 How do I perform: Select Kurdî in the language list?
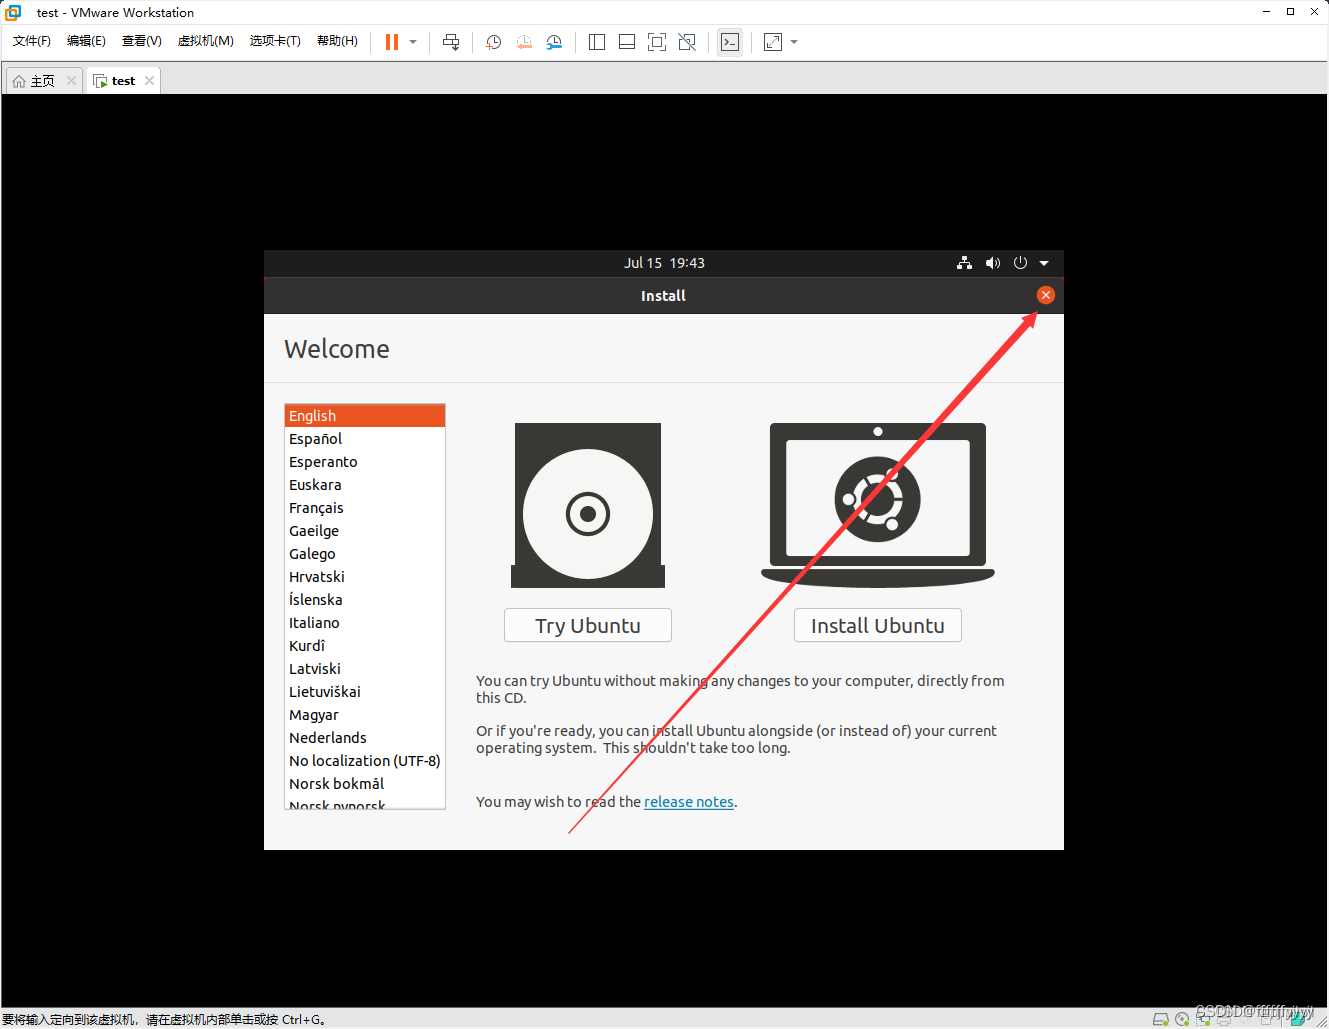tap(365, 646)
